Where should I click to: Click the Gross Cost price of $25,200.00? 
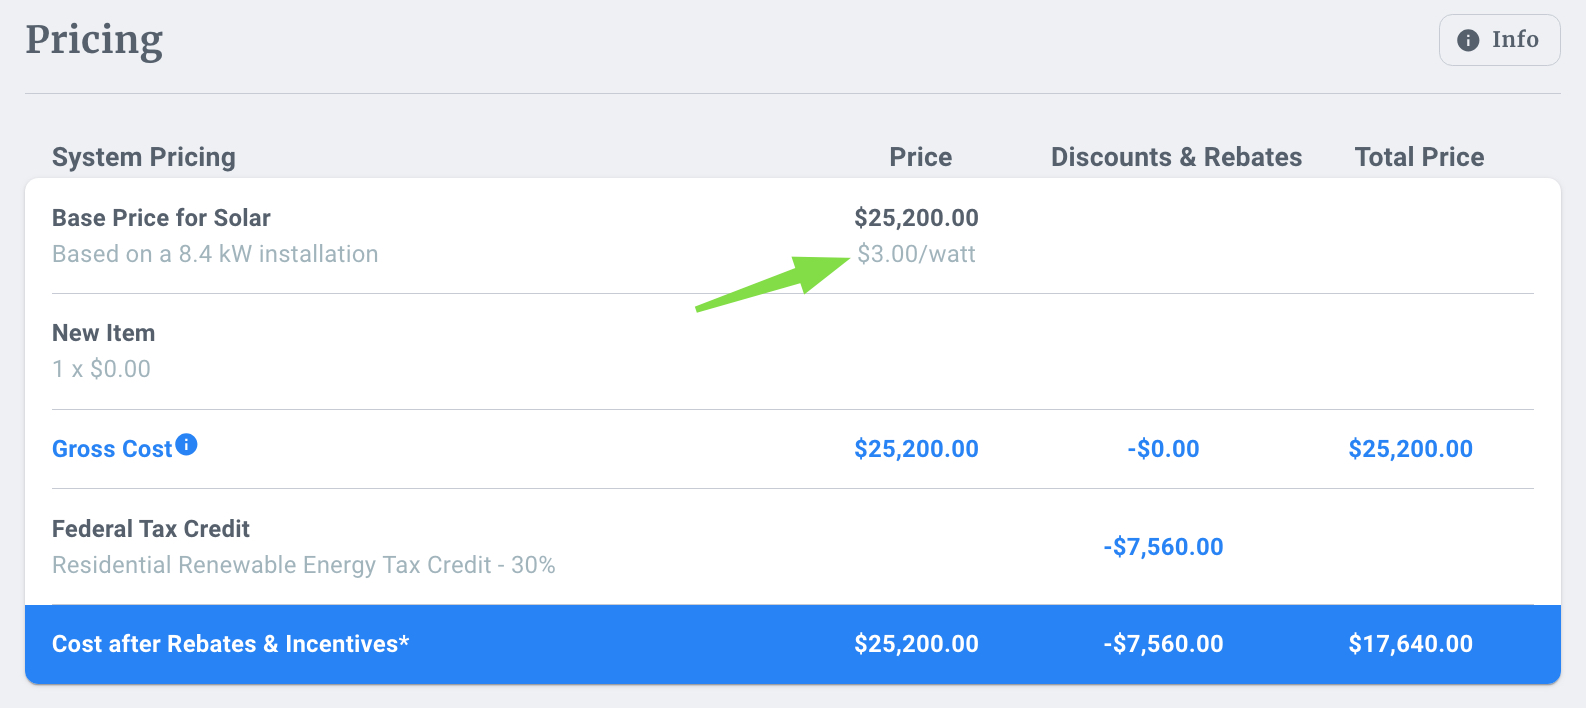click(916, 449)
